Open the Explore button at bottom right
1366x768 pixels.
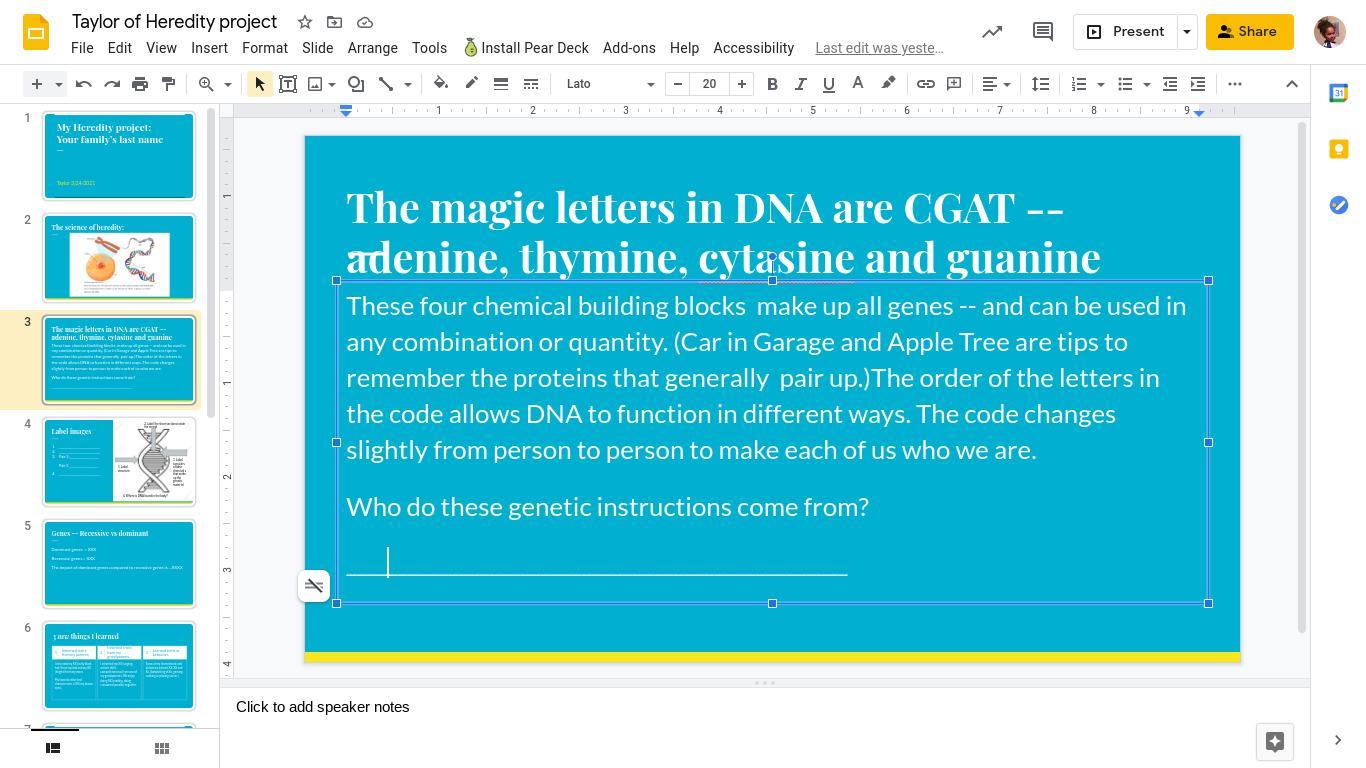[x=1274, y=741]
